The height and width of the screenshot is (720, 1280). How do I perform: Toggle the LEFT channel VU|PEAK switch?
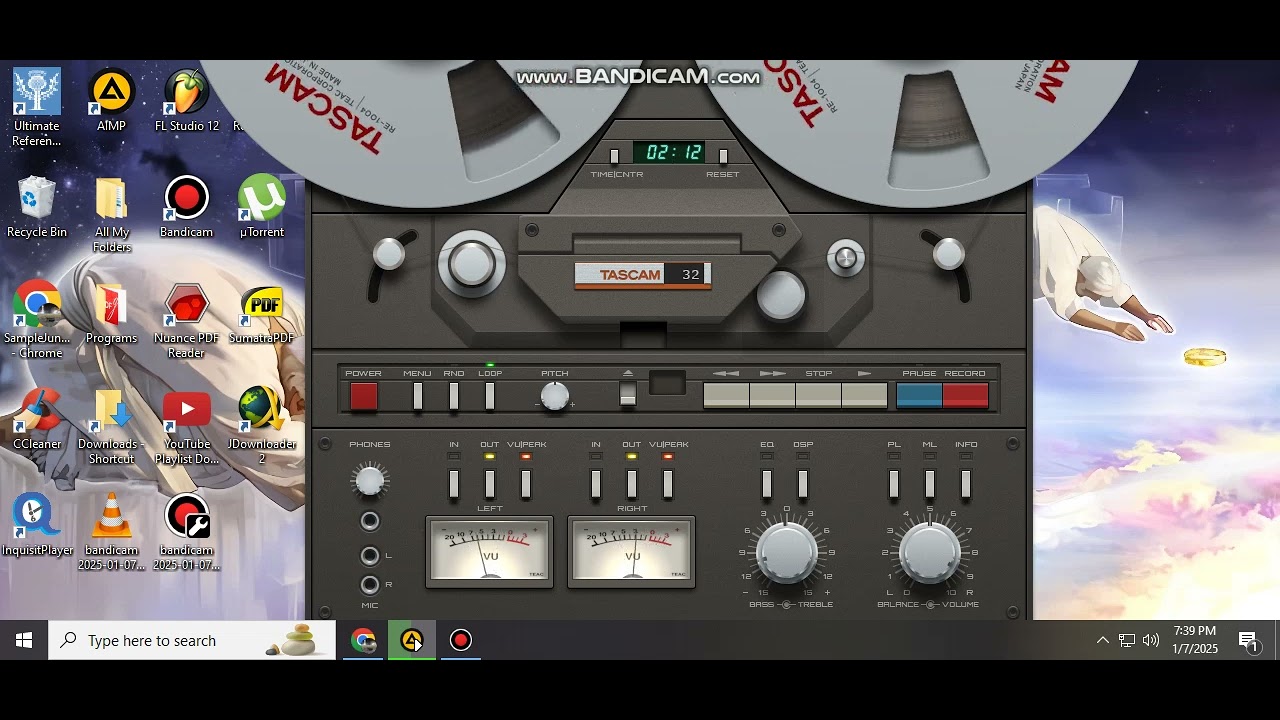tap(526, 484)
